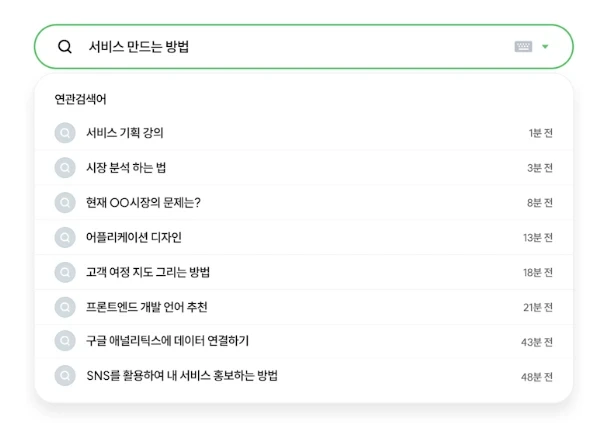Click the search icon beside 어플리케이션 디자인

(65, 237)
